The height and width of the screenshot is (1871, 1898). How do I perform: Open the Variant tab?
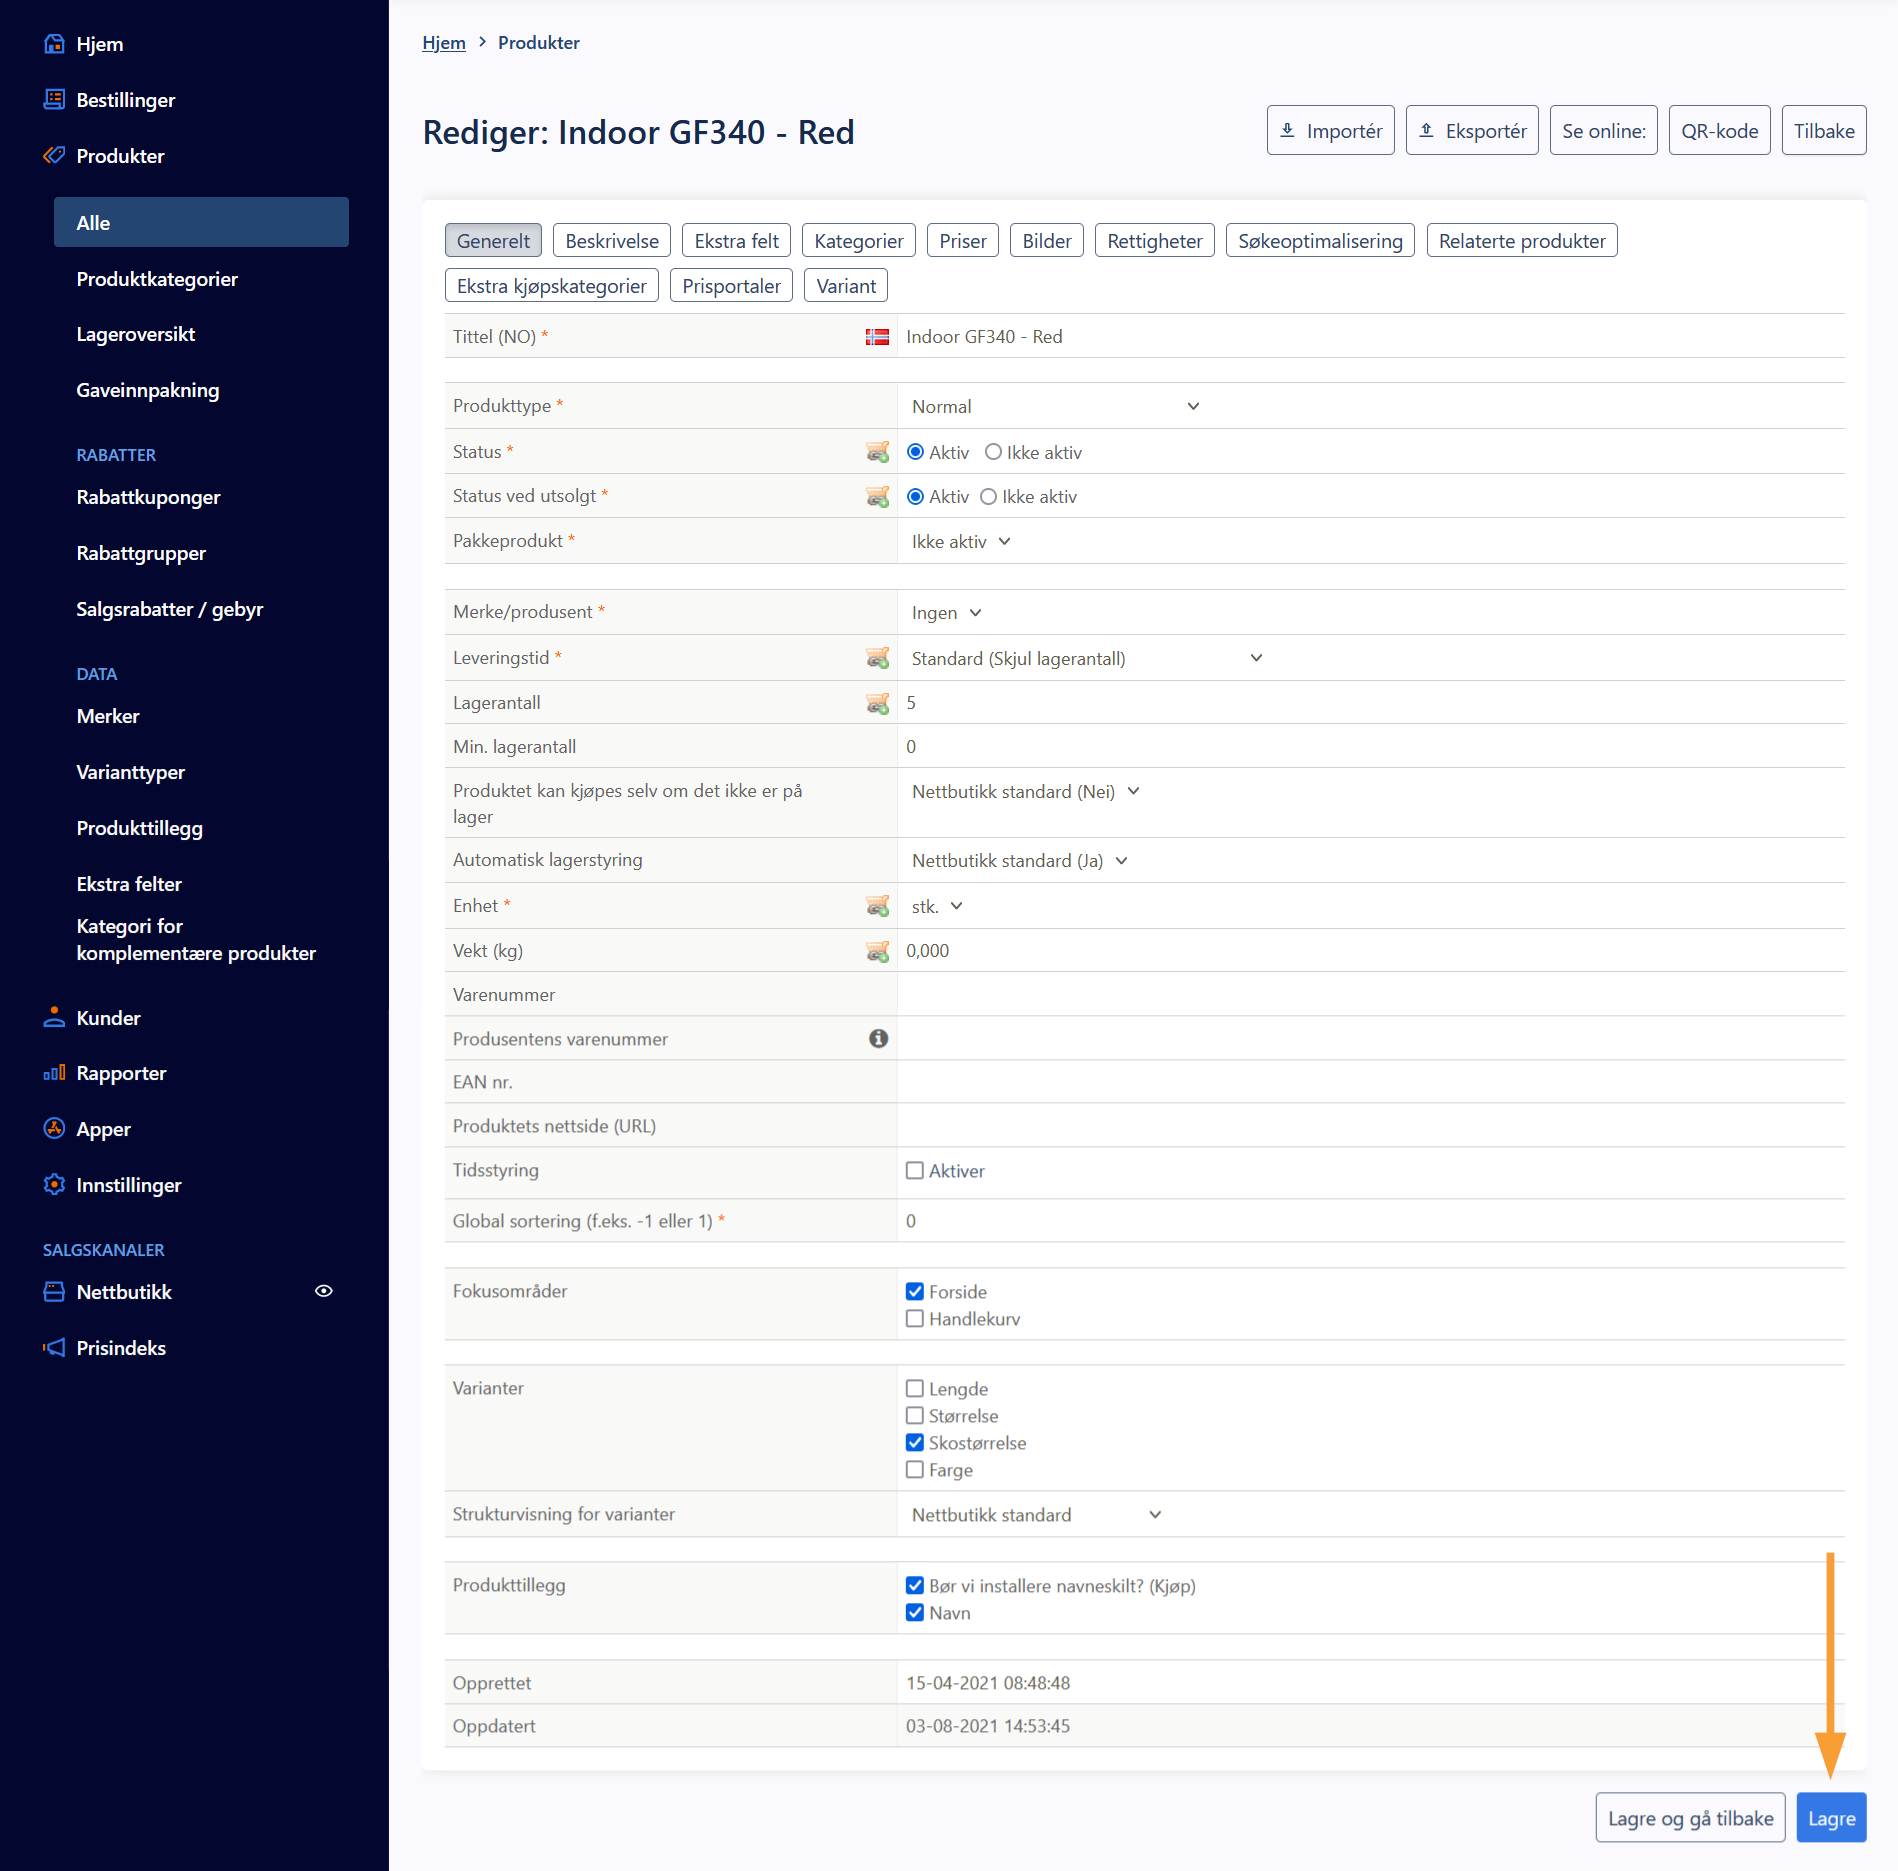(x=846, y=286)
